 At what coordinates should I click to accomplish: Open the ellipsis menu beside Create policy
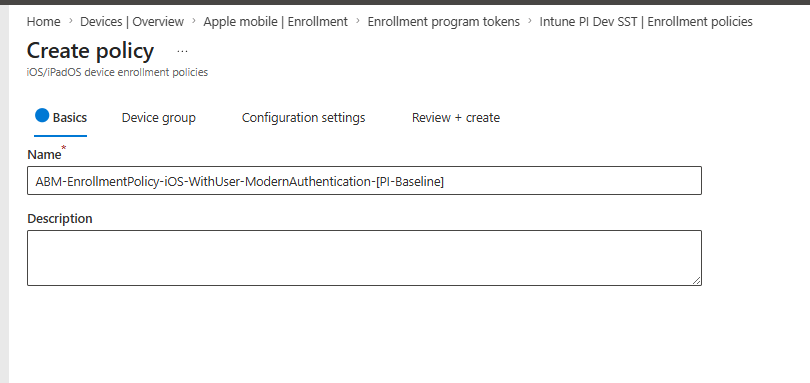pyautogui.click(x=182, y=51)
